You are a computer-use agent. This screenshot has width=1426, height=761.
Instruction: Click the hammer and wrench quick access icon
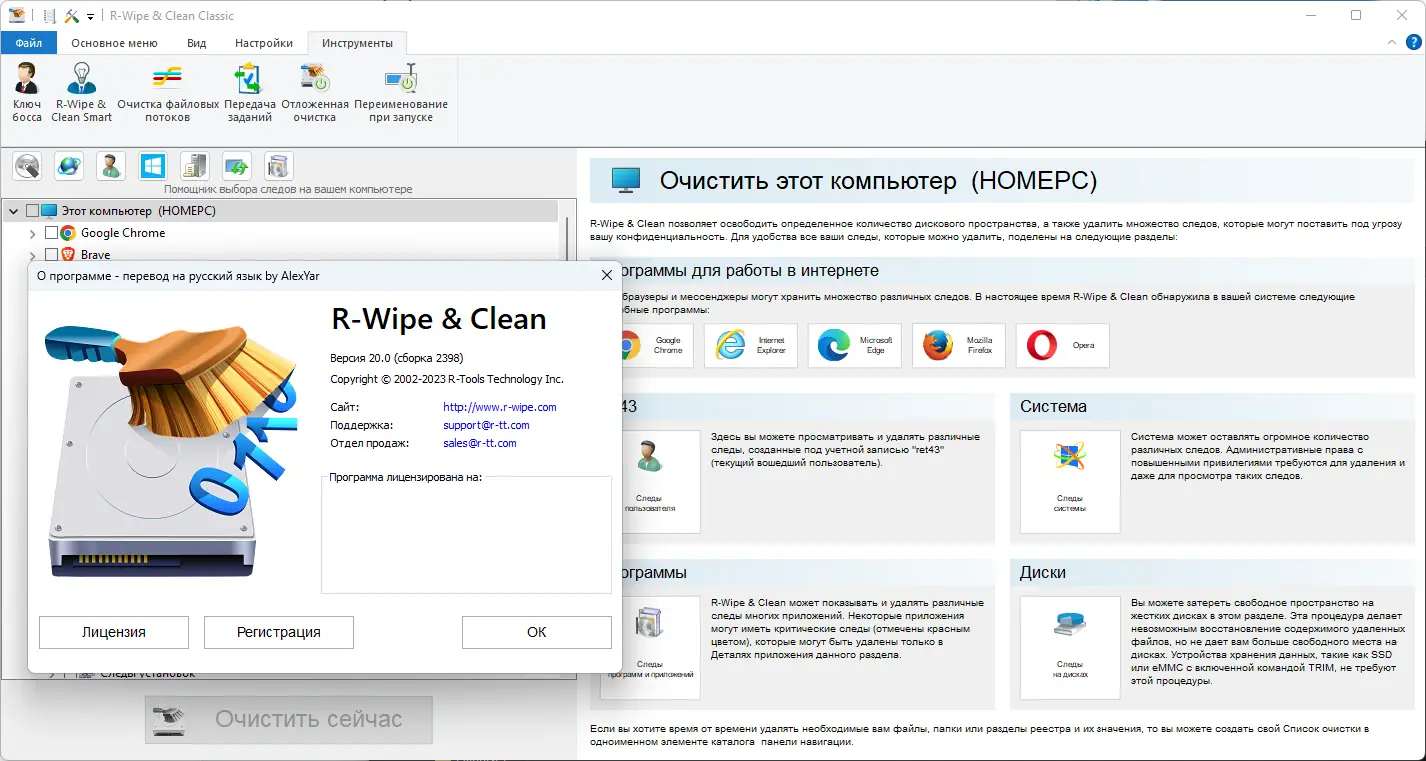tap(72, 16)
